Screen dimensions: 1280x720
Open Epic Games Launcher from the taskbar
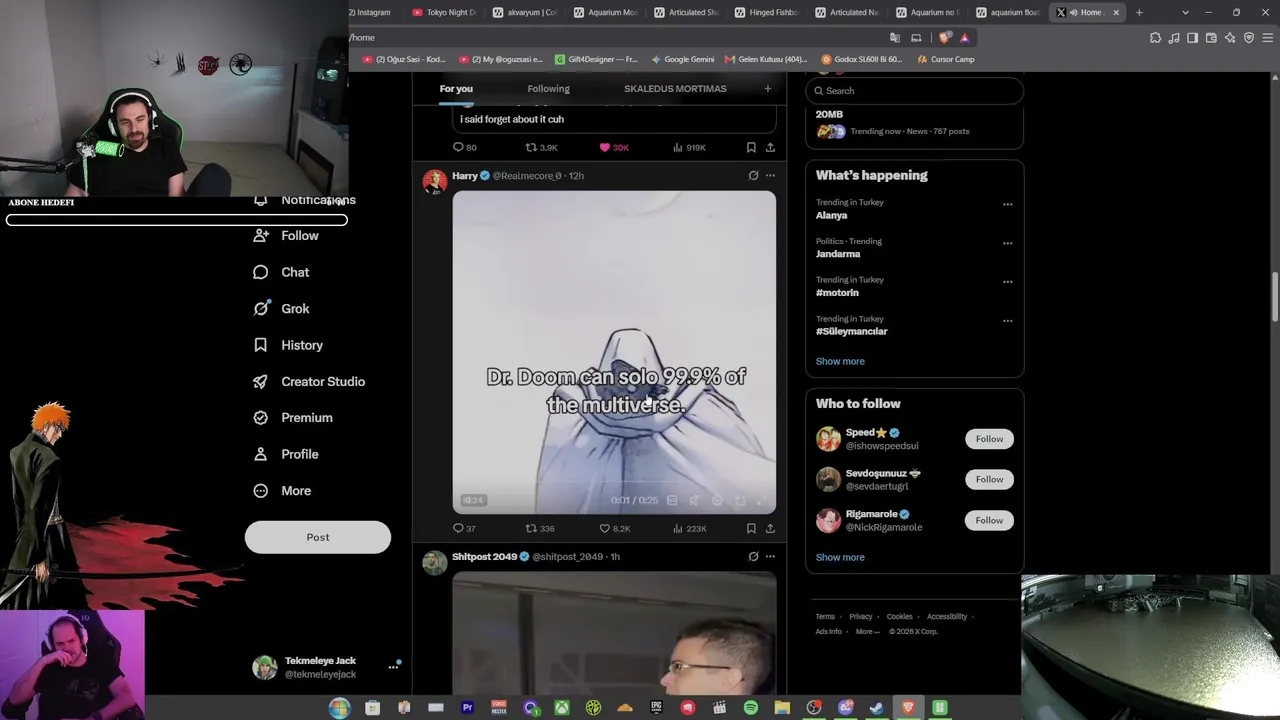point(656,708)
